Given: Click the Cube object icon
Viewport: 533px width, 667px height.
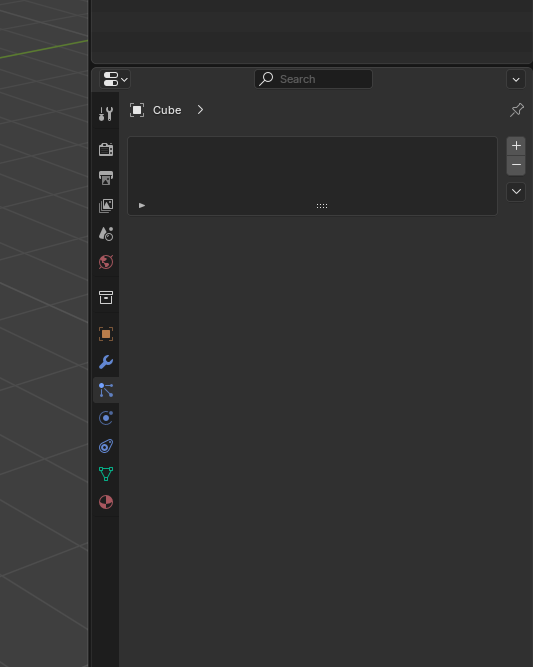Looking at the screenshot, I should (x=137, y=110).
